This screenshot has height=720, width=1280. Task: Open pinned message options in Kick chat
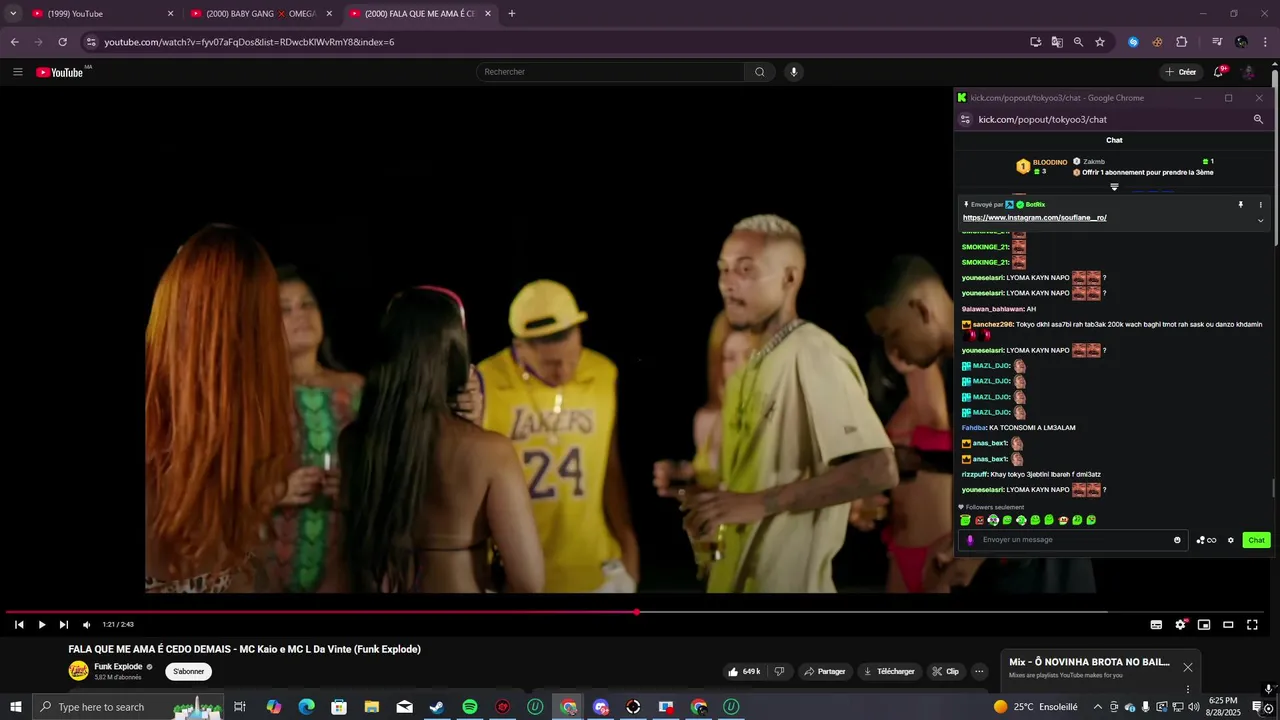[1260, 205]
